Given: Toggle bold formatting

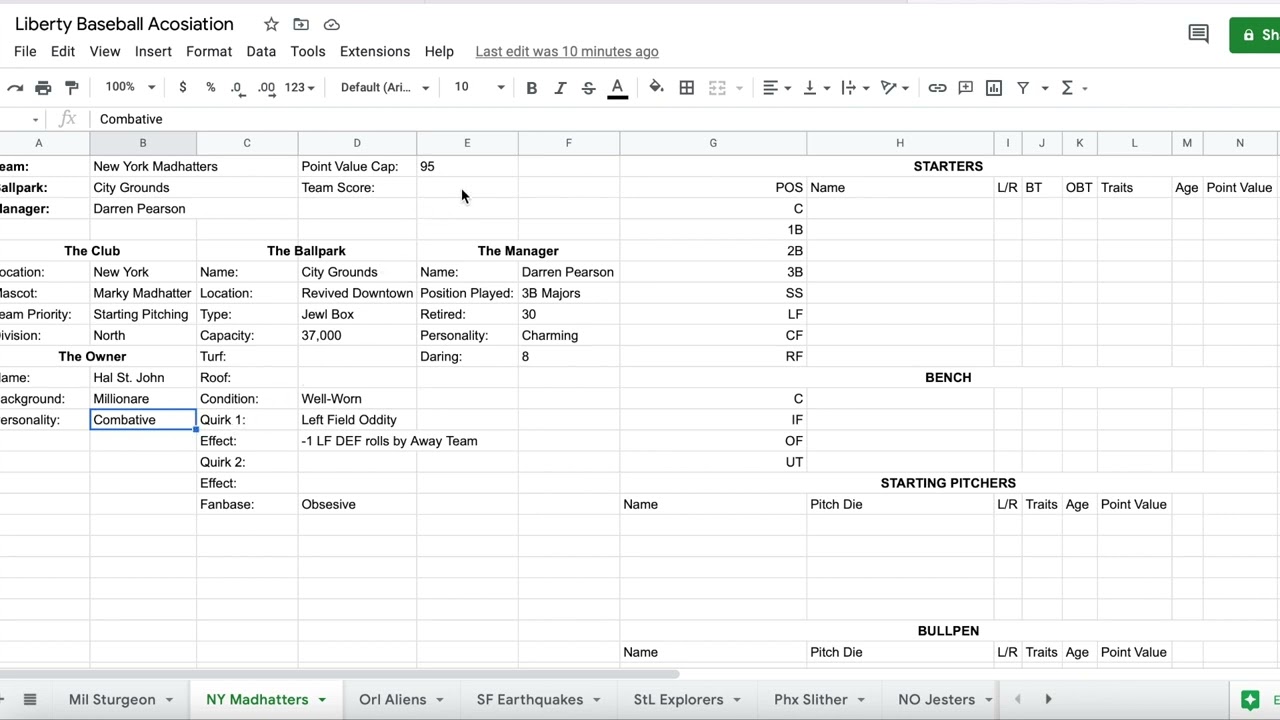Looking at the screenshot, I should pos(531,88).
